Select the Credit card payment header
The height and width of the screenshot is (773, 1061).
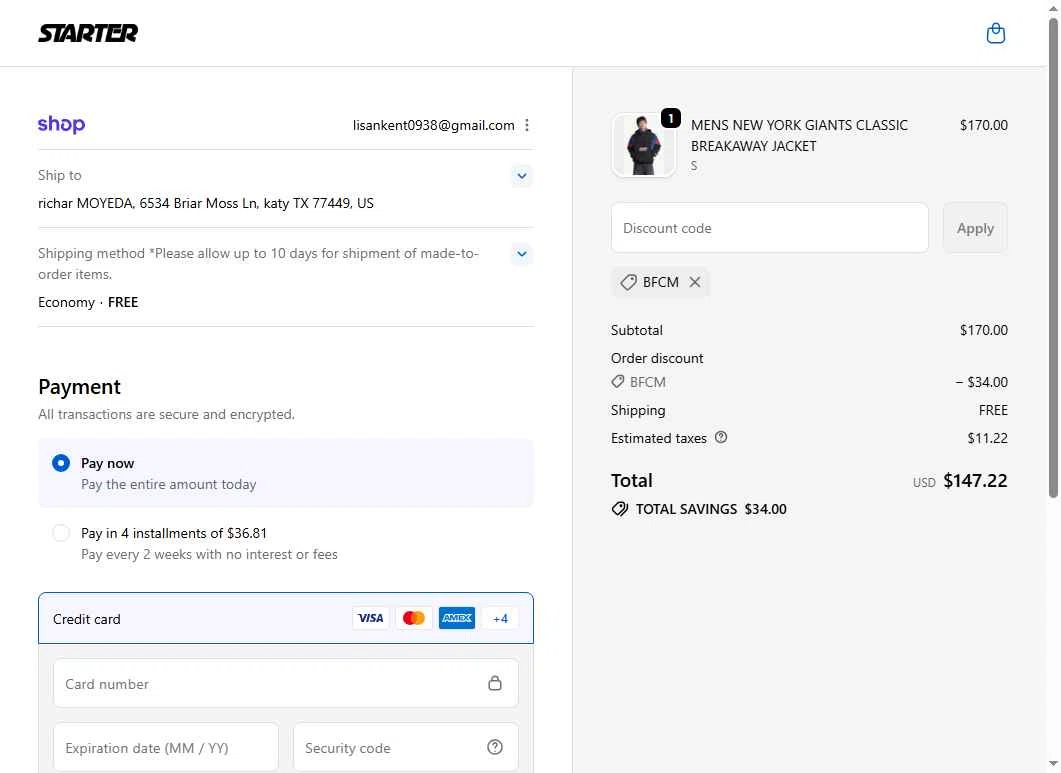pyautogui.click(x=286, y=618)
